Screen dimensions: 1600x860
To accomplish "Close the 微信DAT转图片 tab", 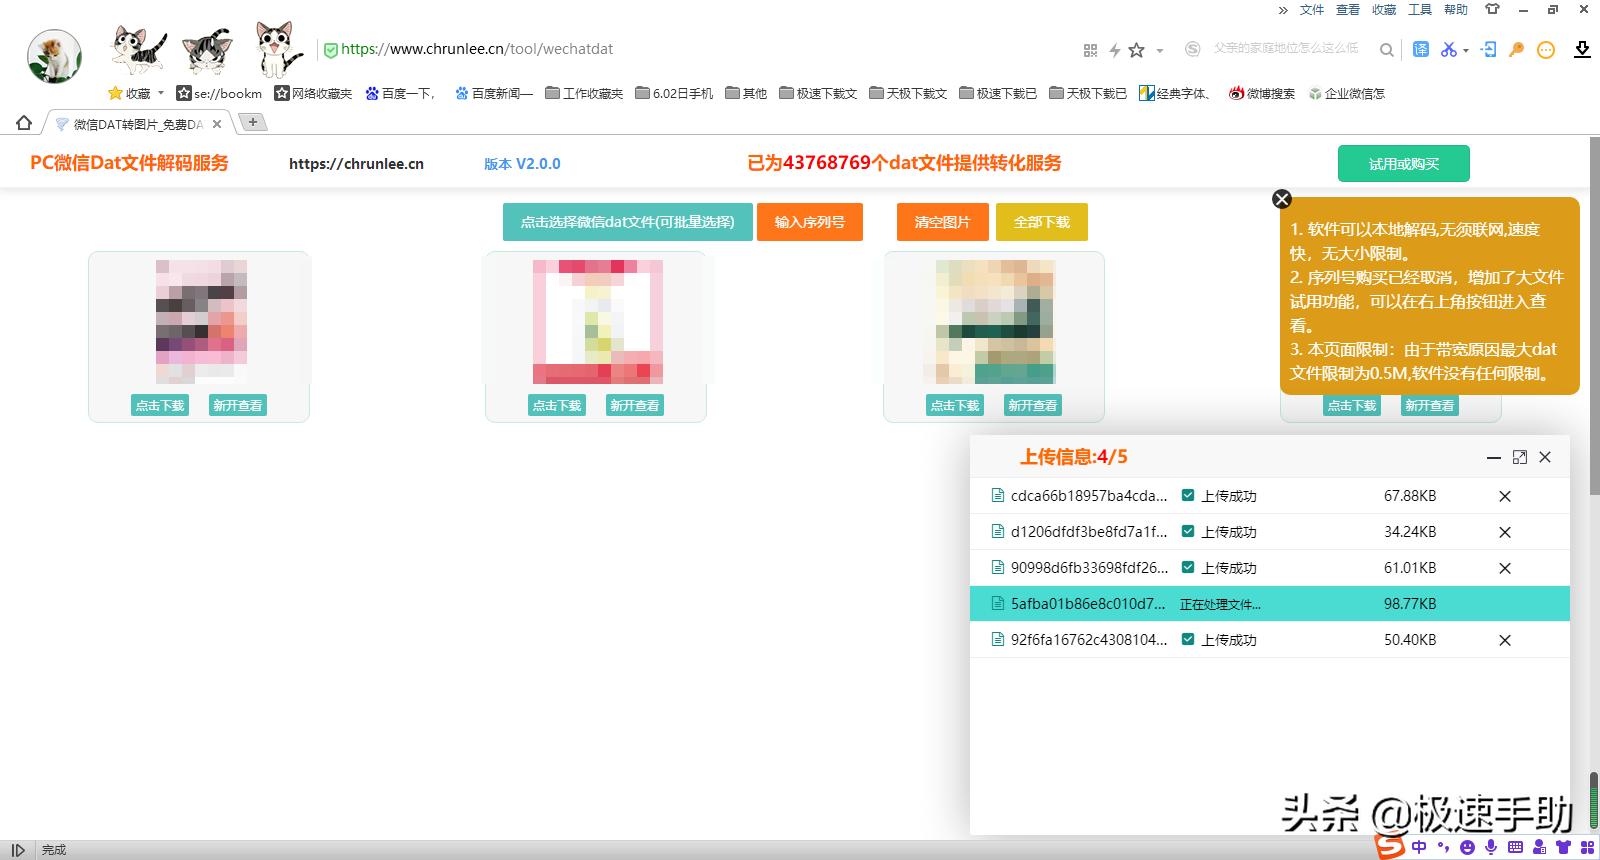I will click(x=217, y=124).
